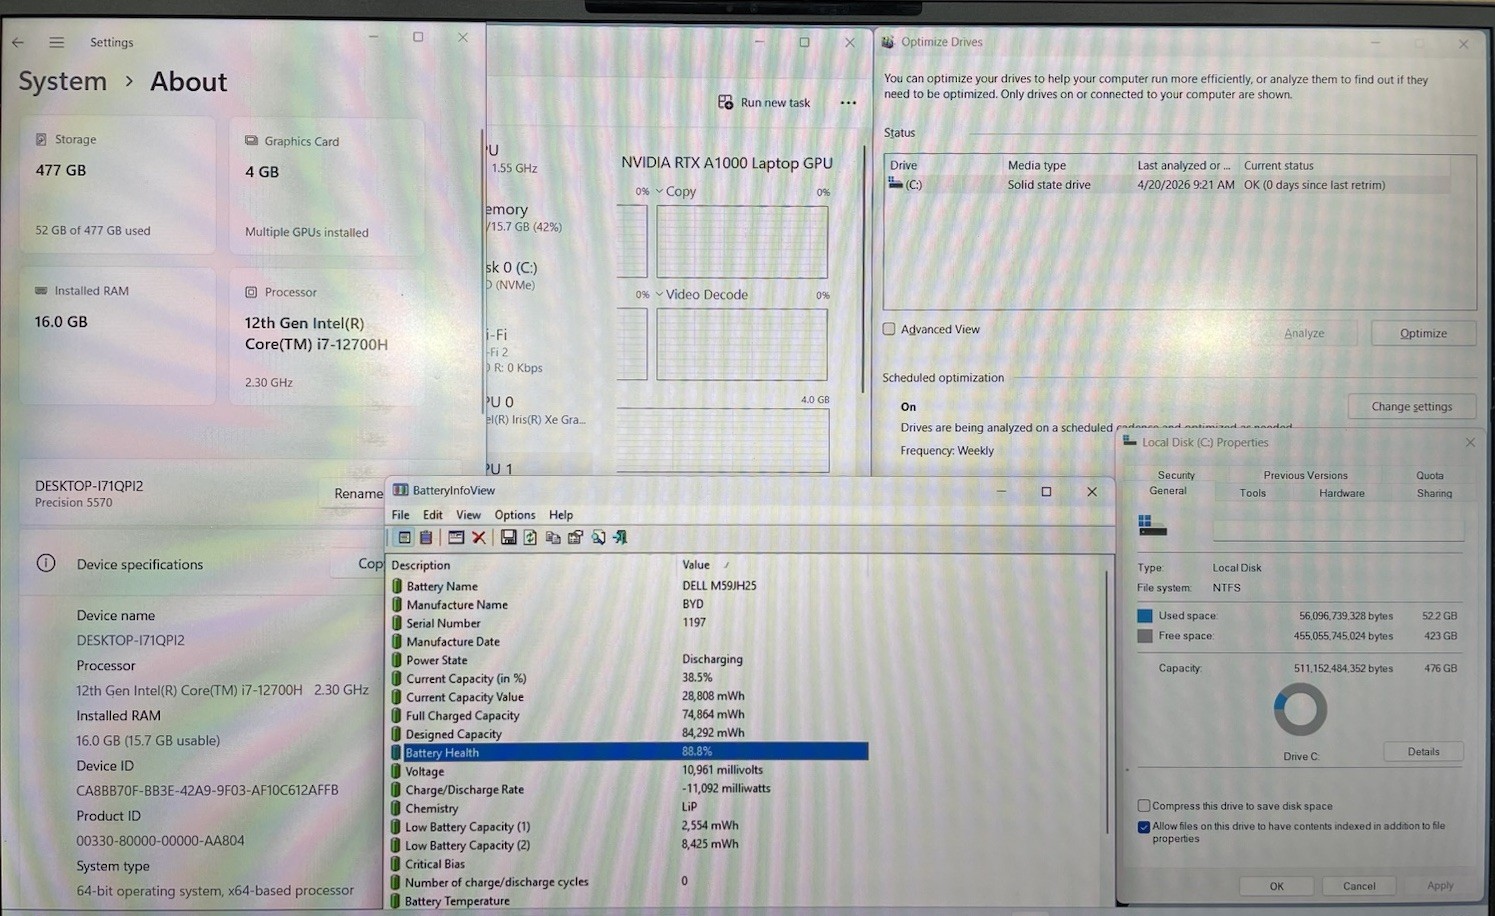Viewport: 1495px width, 916px height.
Task: Click the BatteryInfoView vertical scrollbar
Action: point(1107,700)
